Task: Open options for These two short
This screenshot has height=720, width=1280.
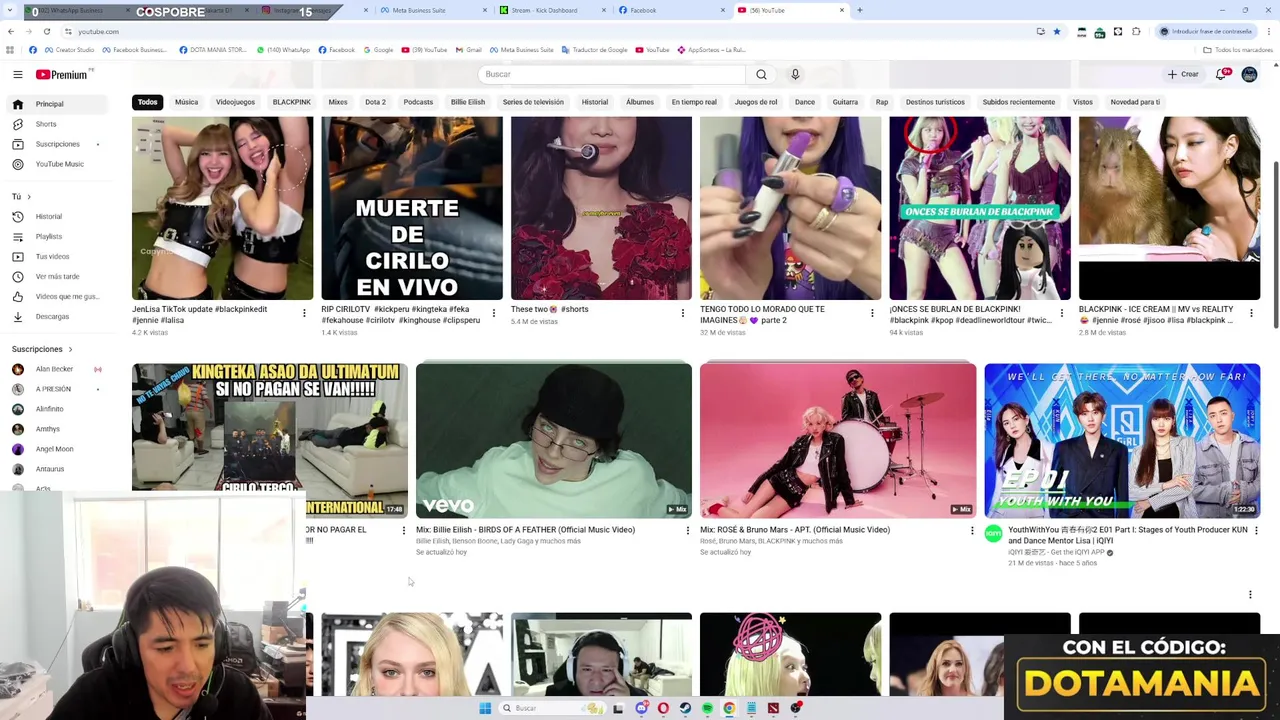Action: pyautogui.click(x=683, y=313)
